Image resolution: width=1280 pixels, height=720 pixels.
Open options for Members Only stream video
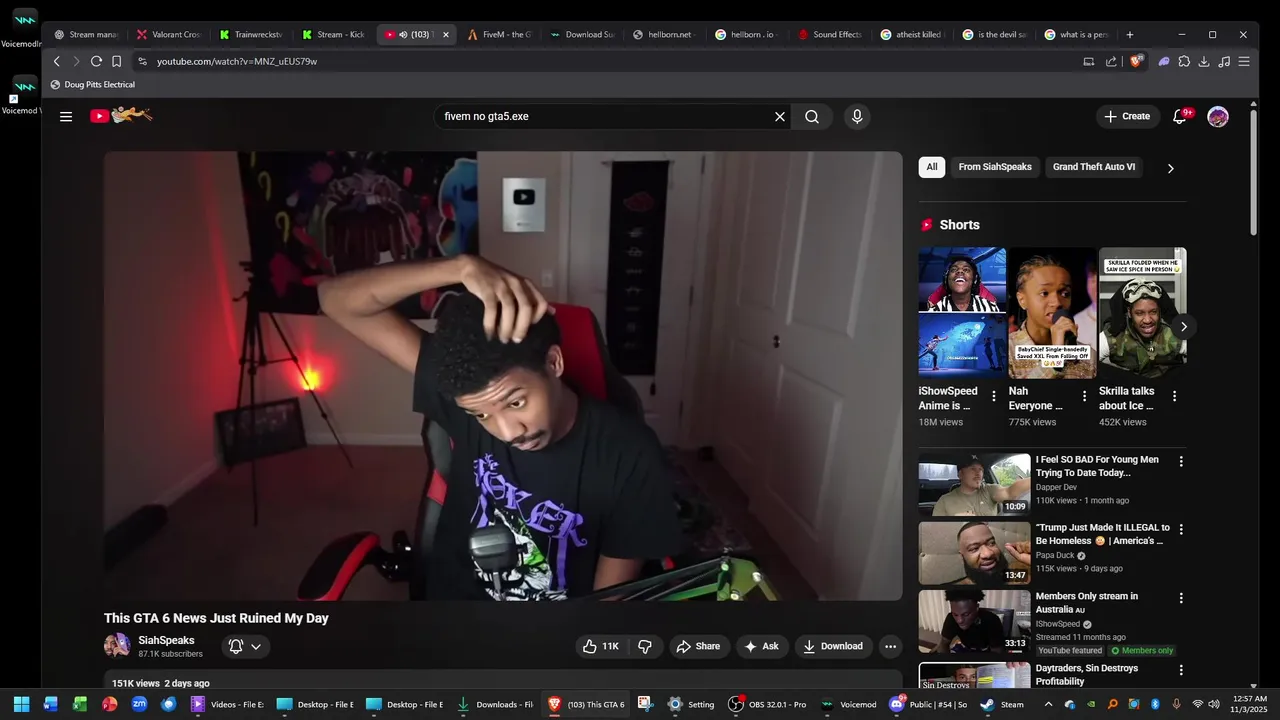pos(1181,598)
